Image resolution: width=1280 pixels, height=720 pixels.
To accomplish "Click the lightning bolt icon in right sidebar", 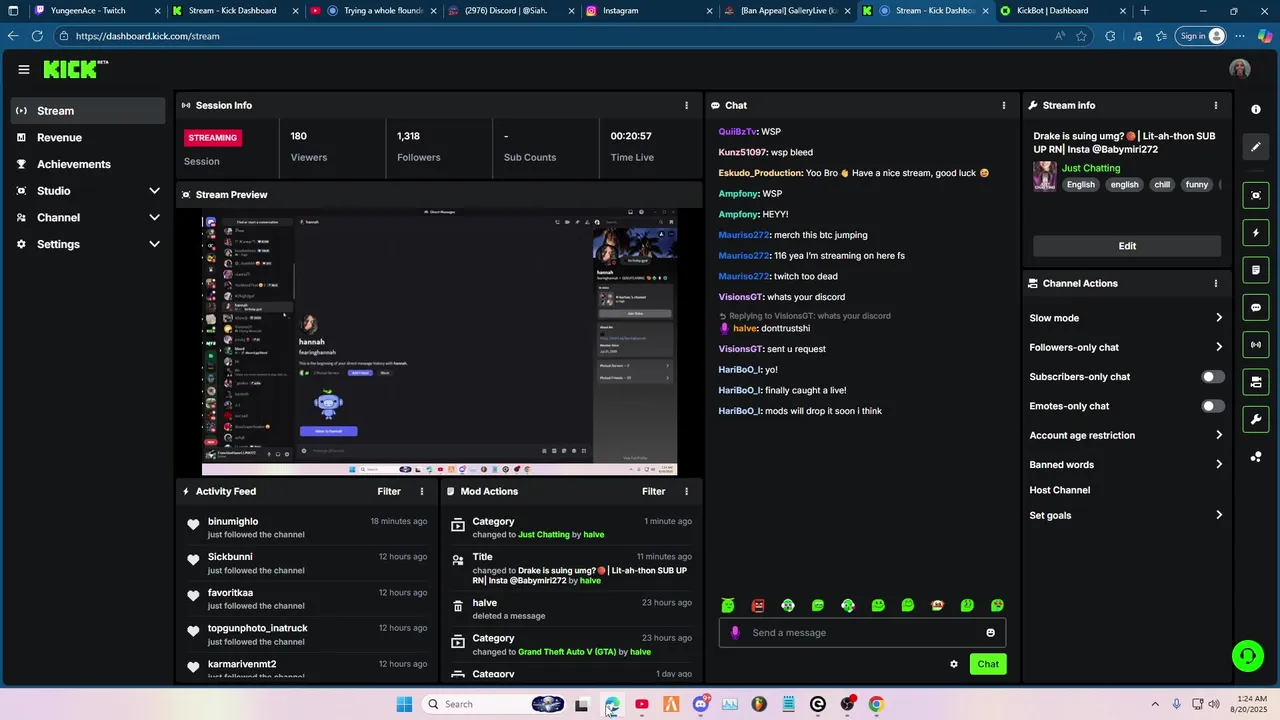I will pyautogui.click(x=1256, y=233).
